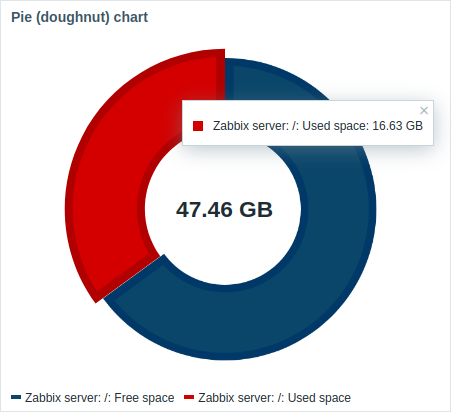Close the Used space tooltip popup
This screenshot has width=451, height=412.
click(x=424, y=110)
